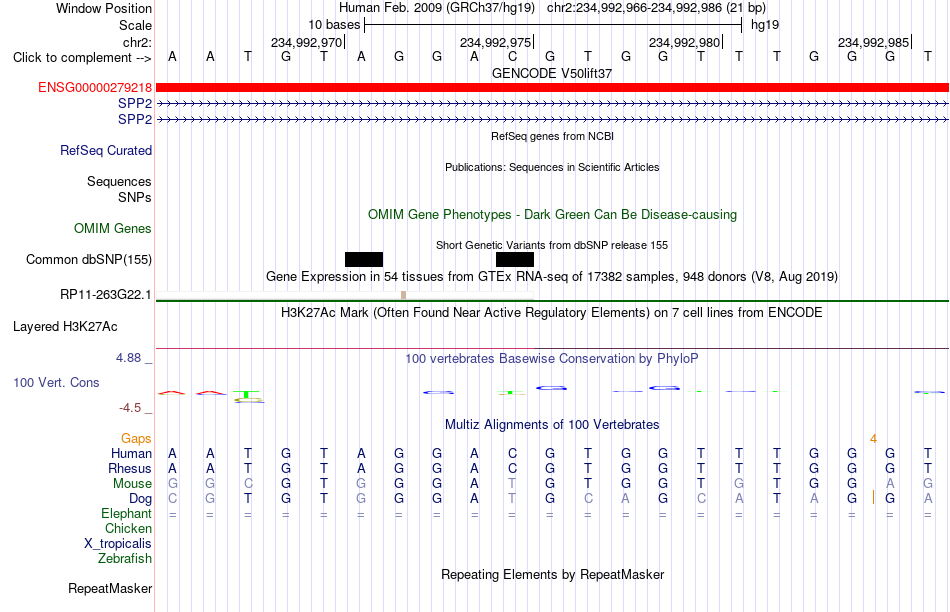Click the chr2:234,992,966-234,992,986 position text
This screenshot has width=950, height=612.
click(x=656, y=8)
